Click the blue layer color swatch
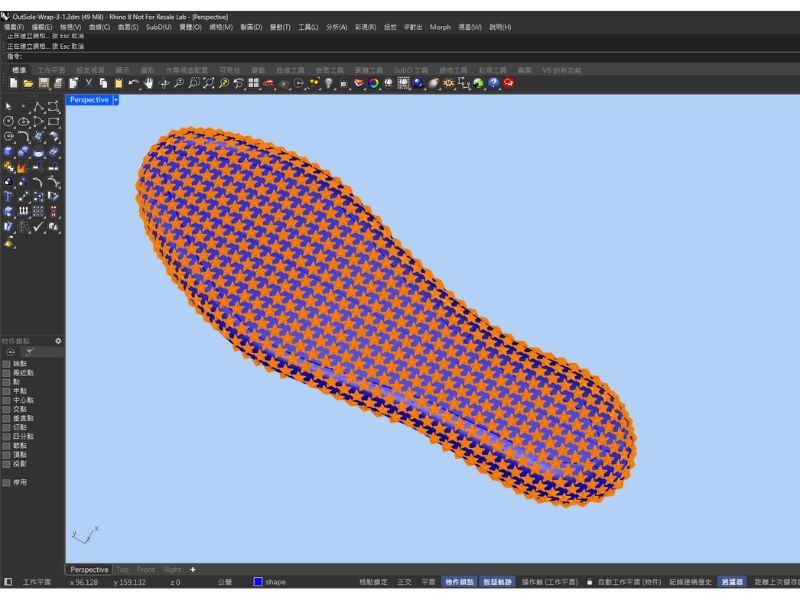800x600 pixels. tap(257, 581)
